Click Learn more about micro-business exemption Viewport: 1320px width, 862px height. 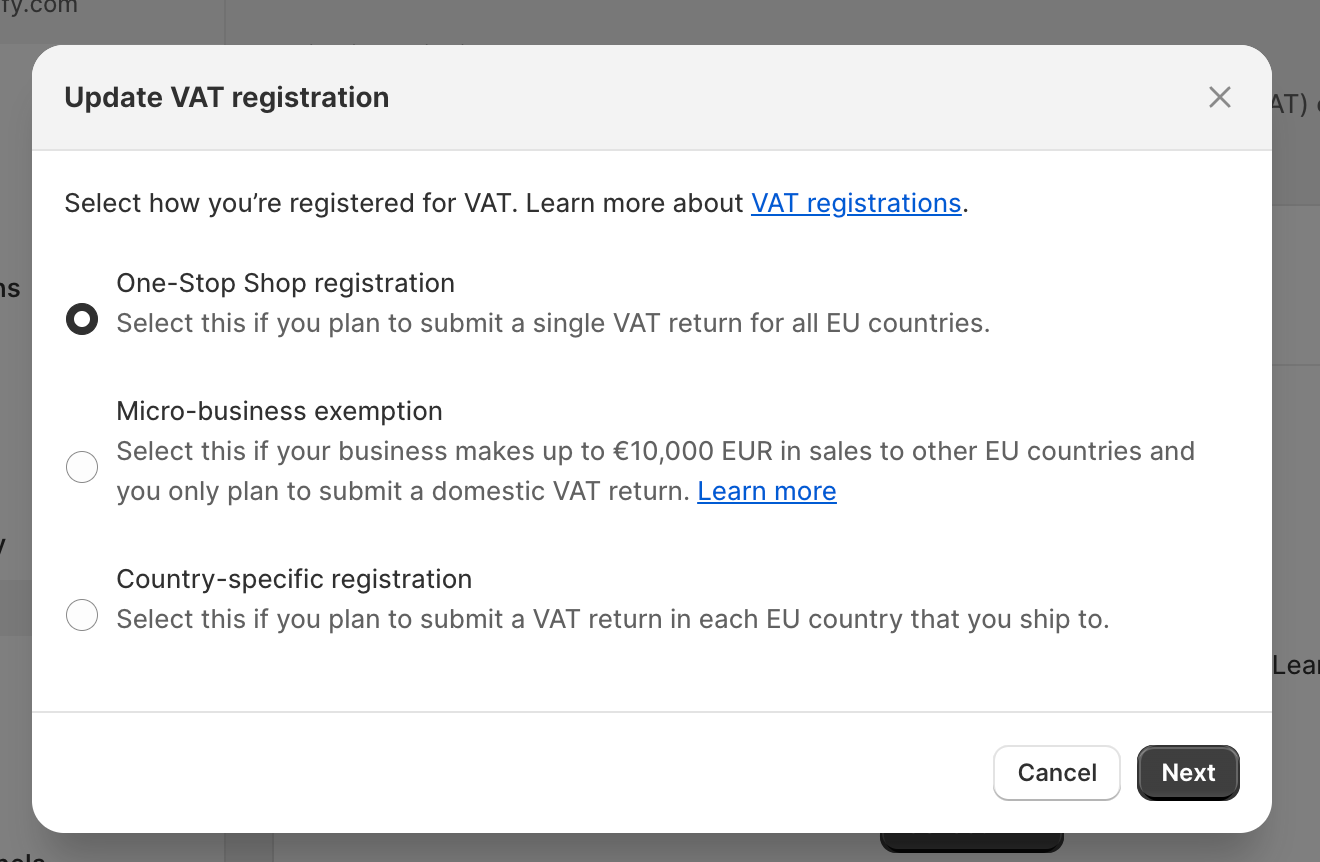coord(766,491)
